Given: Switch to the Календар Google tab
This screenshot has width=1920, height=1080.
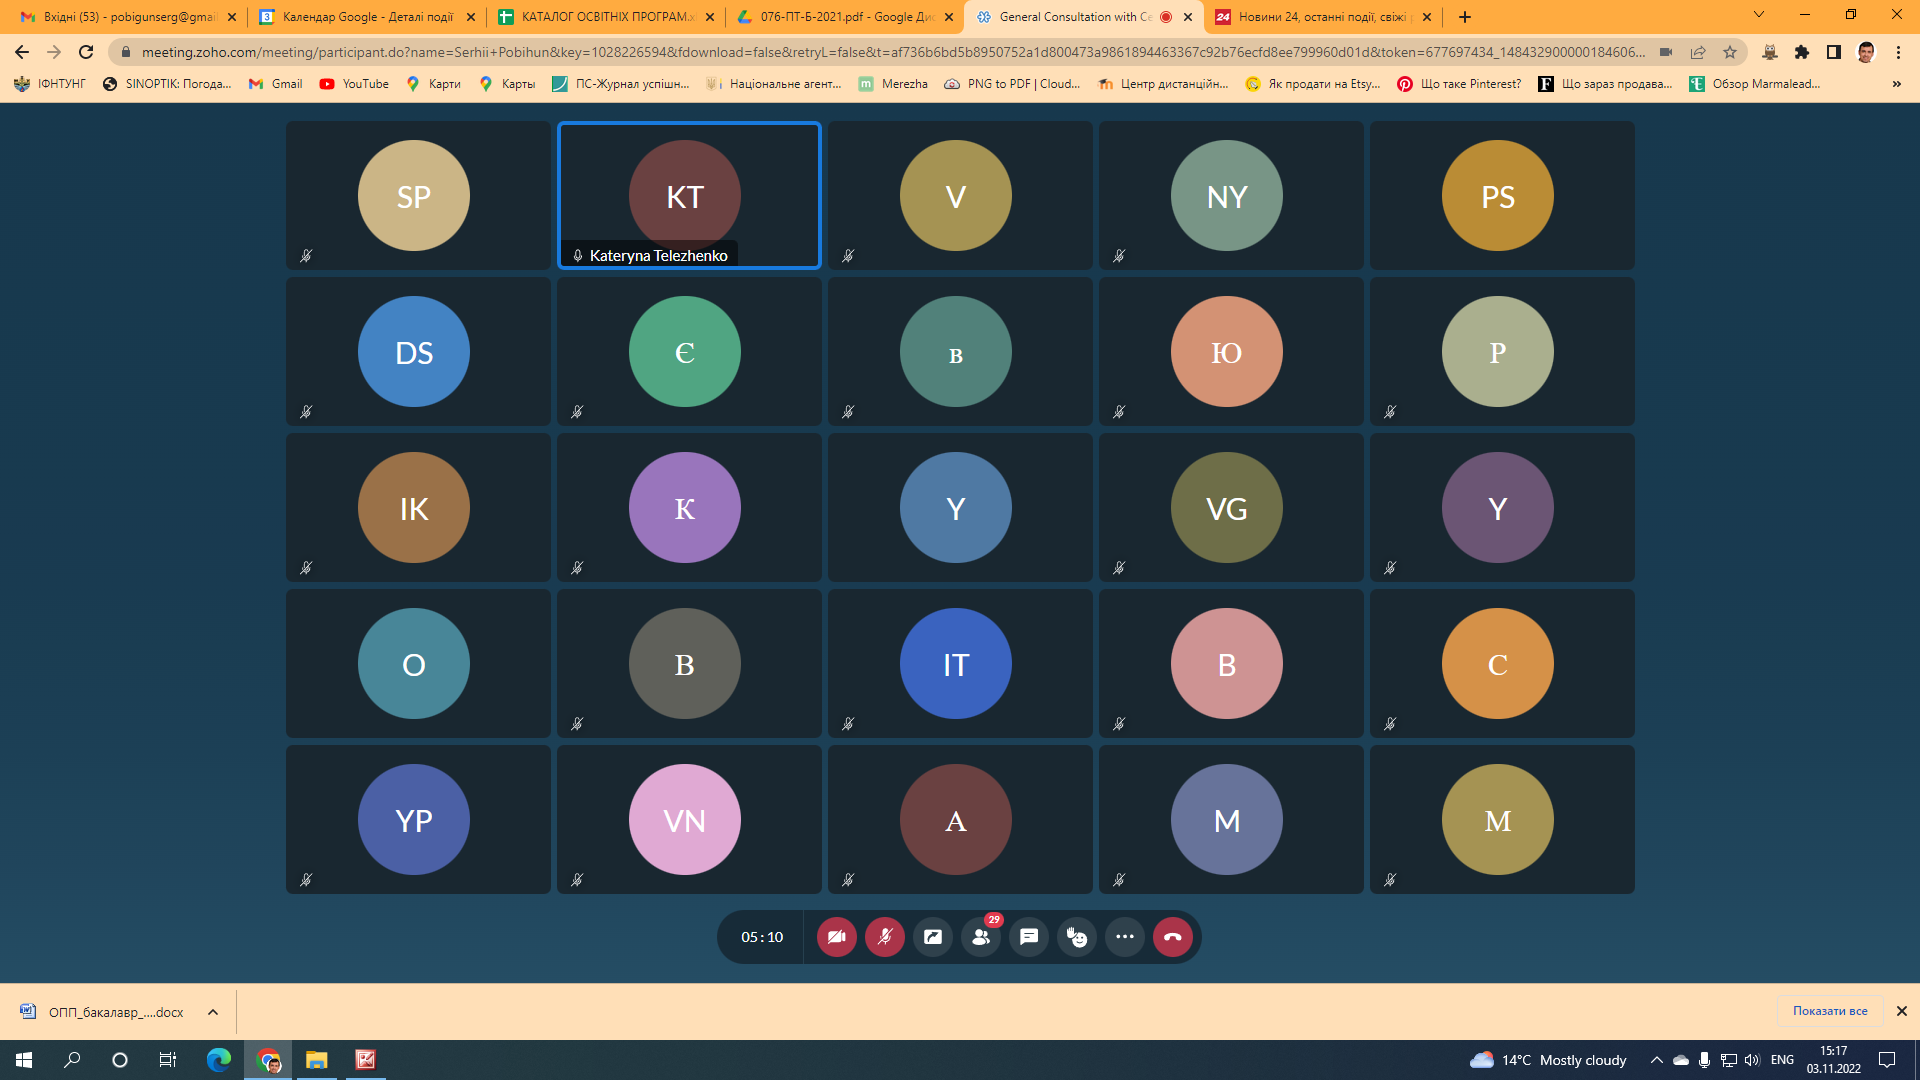Looking at the screenshot, I should pos(366,17).
